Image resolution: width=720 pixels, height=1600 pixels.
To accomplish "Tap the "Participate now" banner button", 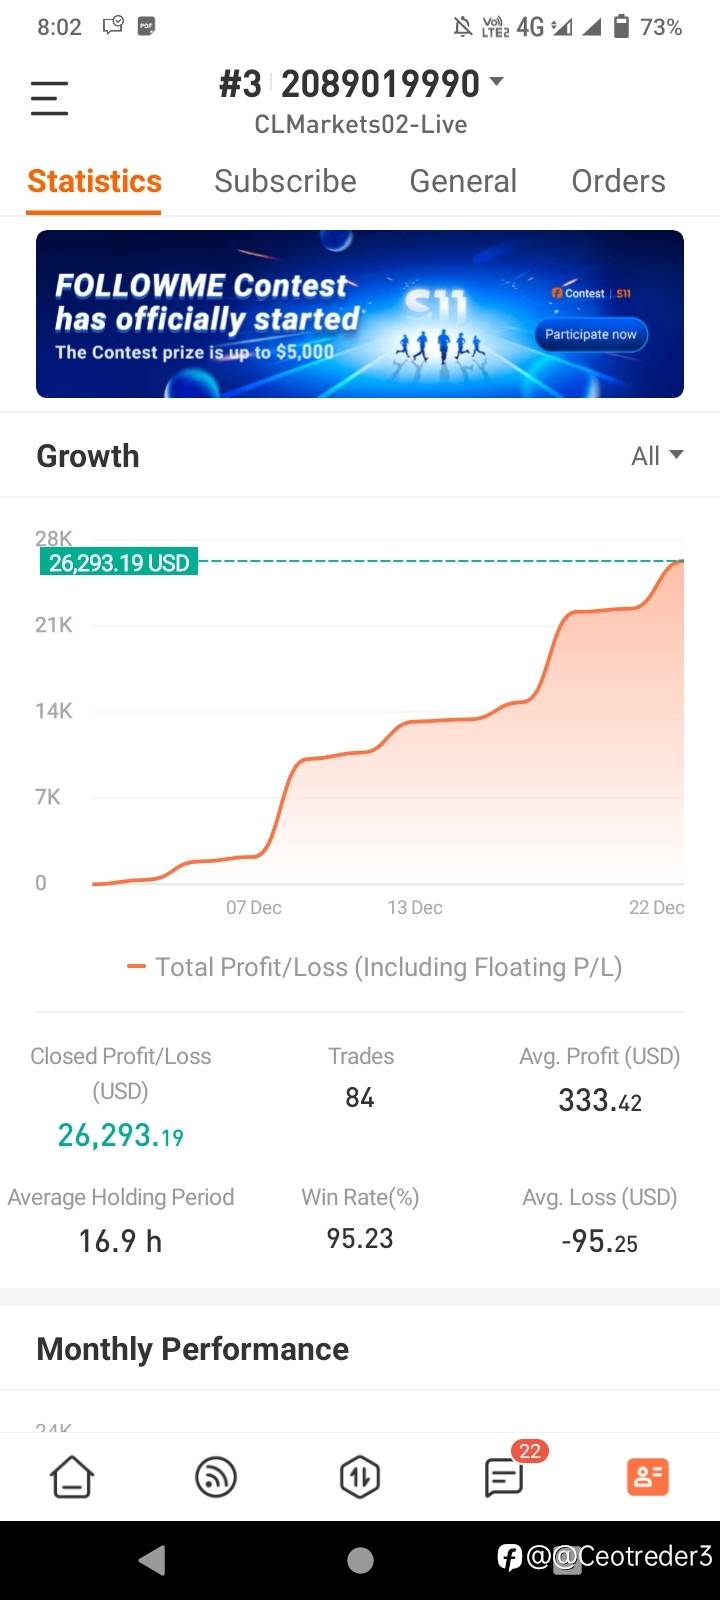I will click(590, 334).
